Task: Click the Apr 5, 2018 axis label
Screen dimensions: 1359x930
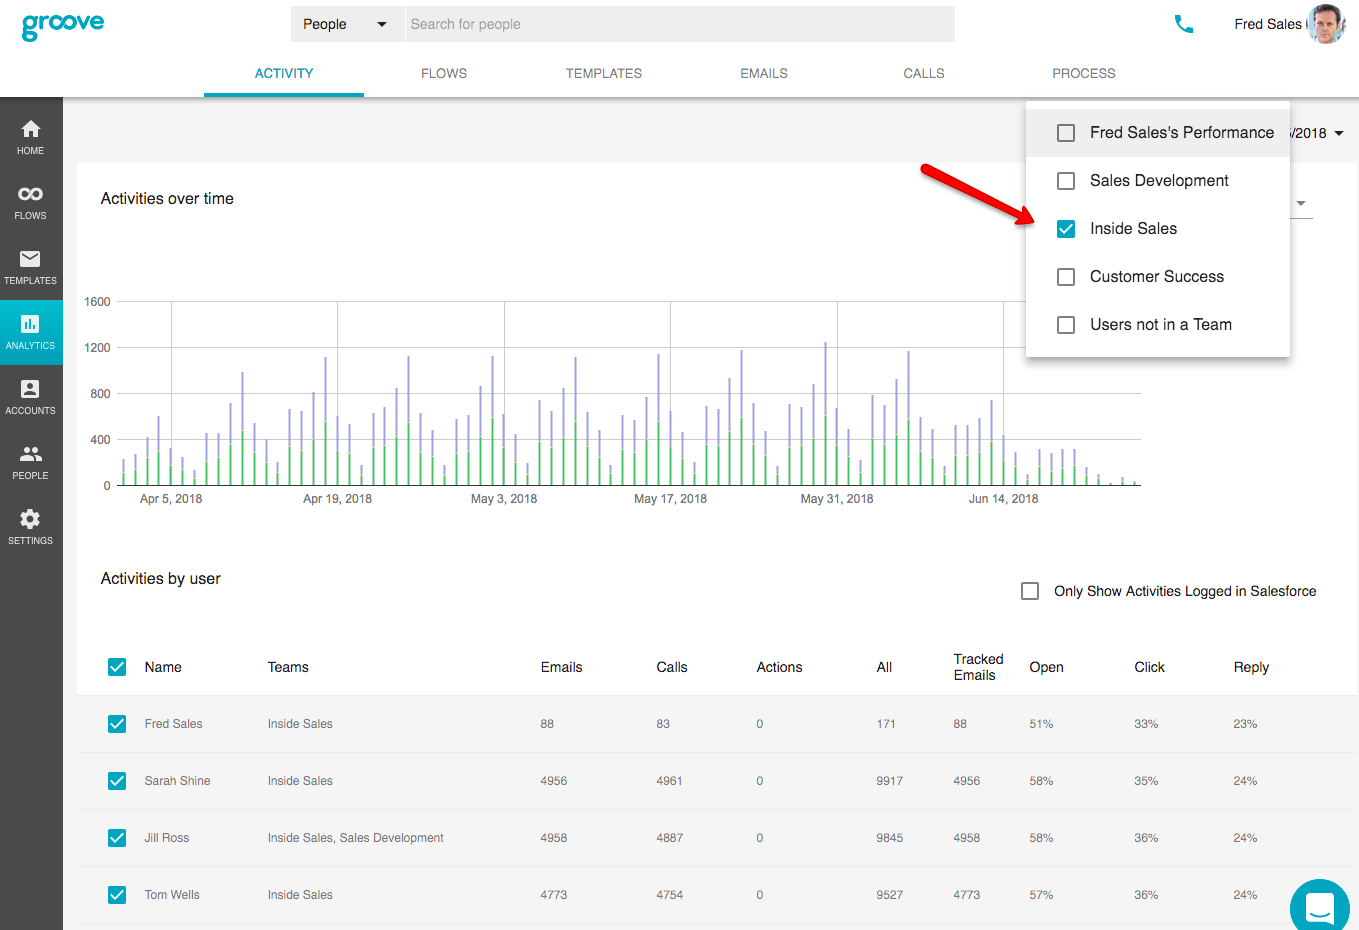Action: point(171,499)
